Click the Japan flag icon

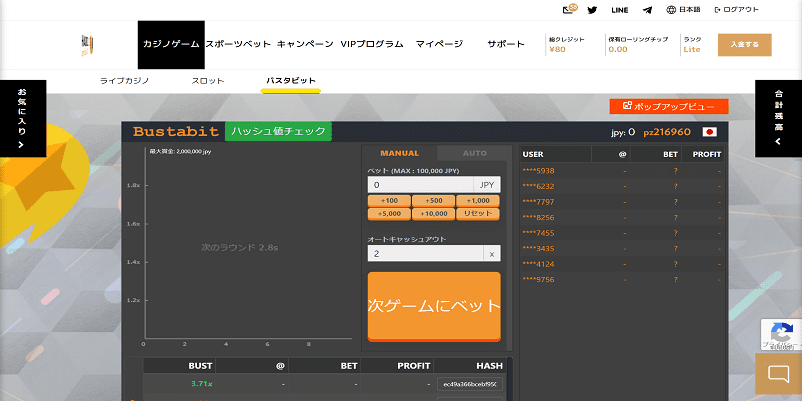coord(709,132)
